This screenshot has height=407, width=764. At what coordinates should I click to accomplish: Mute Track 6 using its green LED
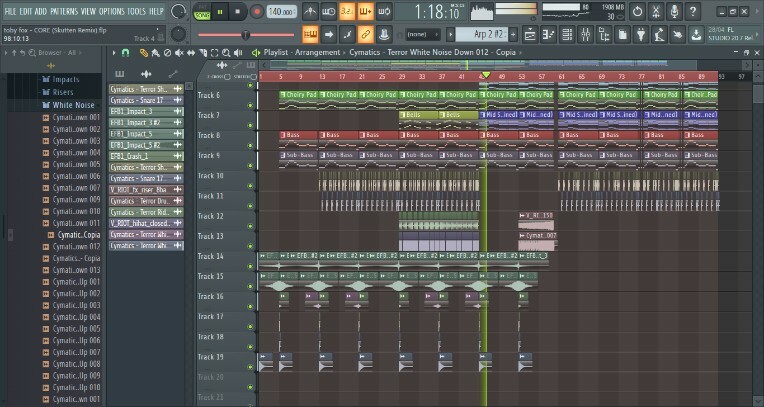(250, 105)
